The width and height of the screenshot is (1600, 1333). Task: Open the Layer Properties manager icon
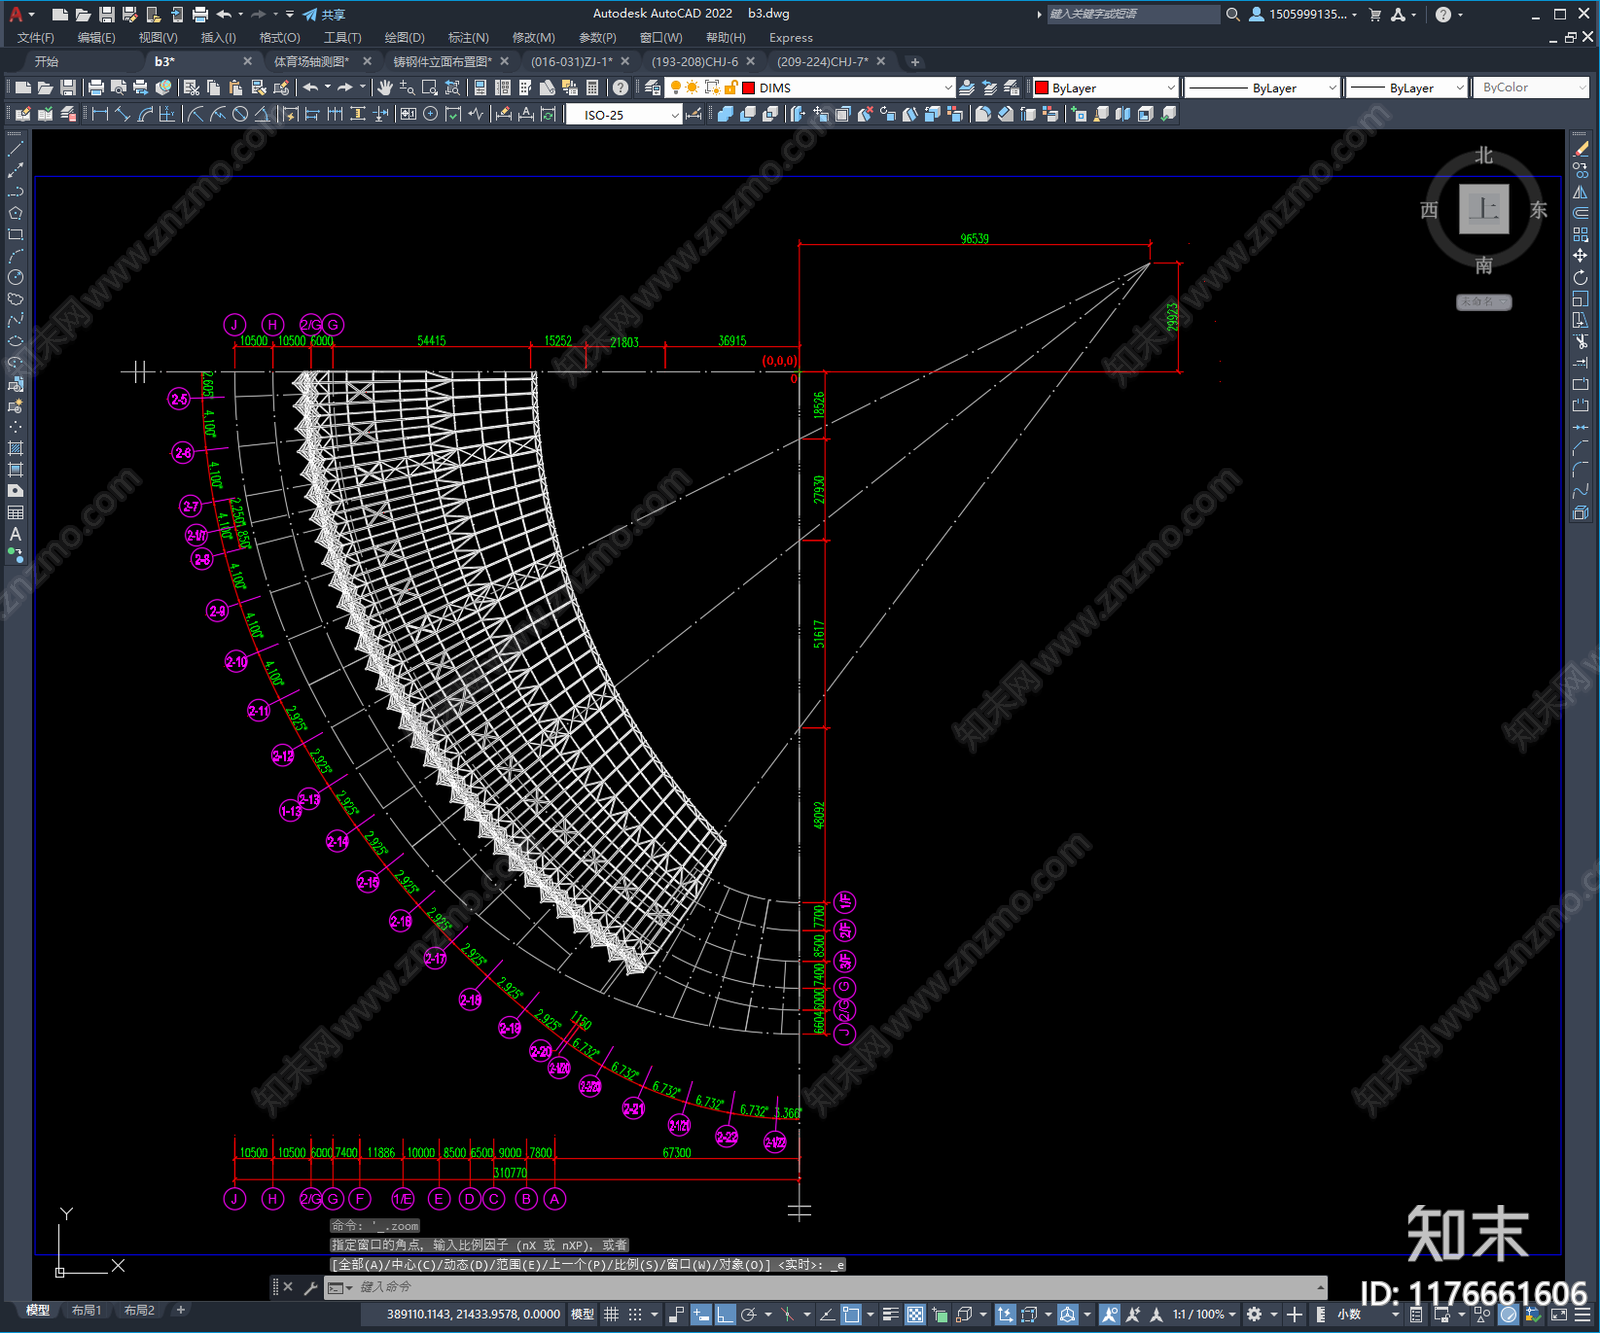[x=653, y=88]
